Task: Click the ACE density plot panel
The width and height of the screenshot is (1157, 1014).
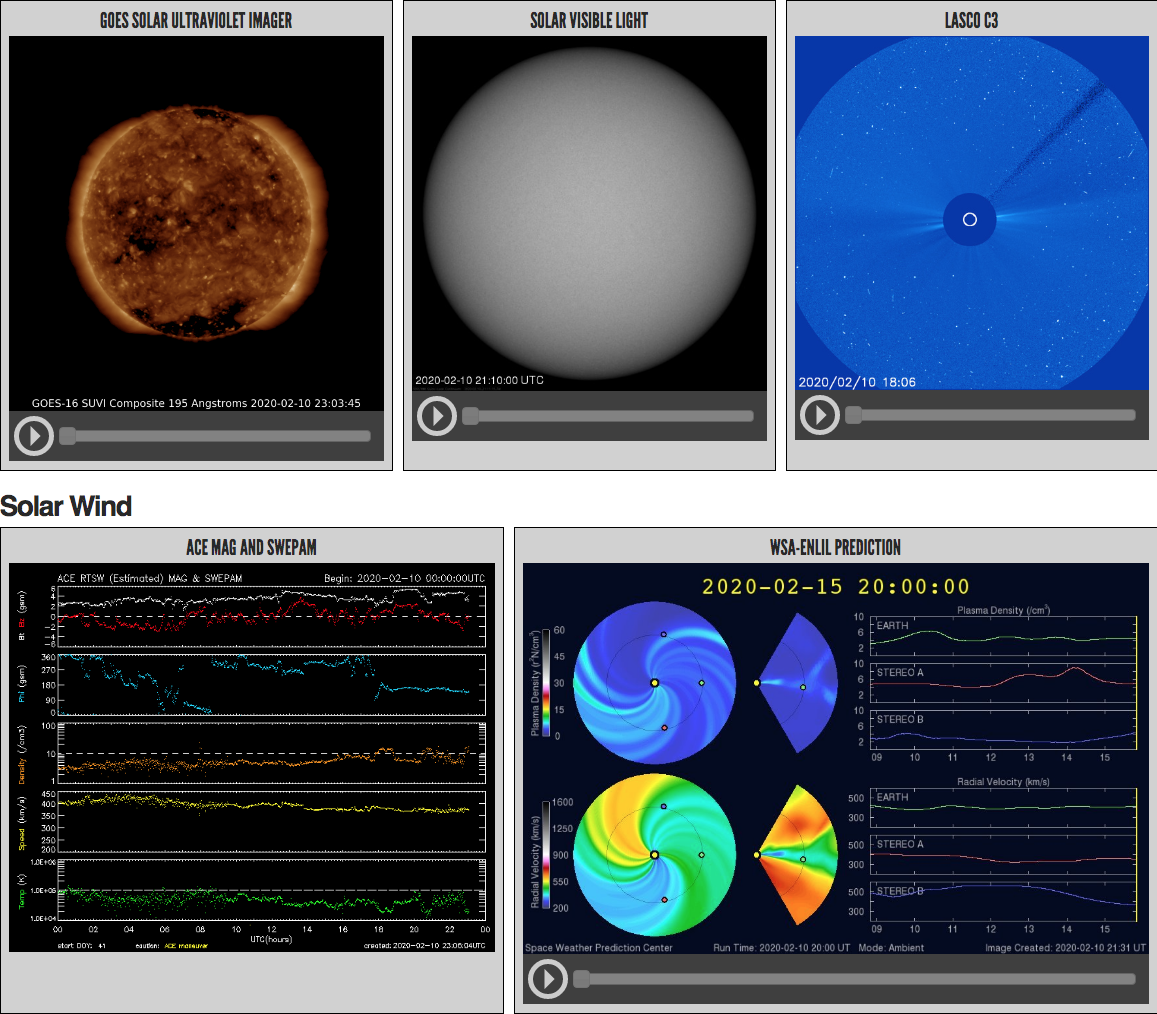Action: pos(272,753)
